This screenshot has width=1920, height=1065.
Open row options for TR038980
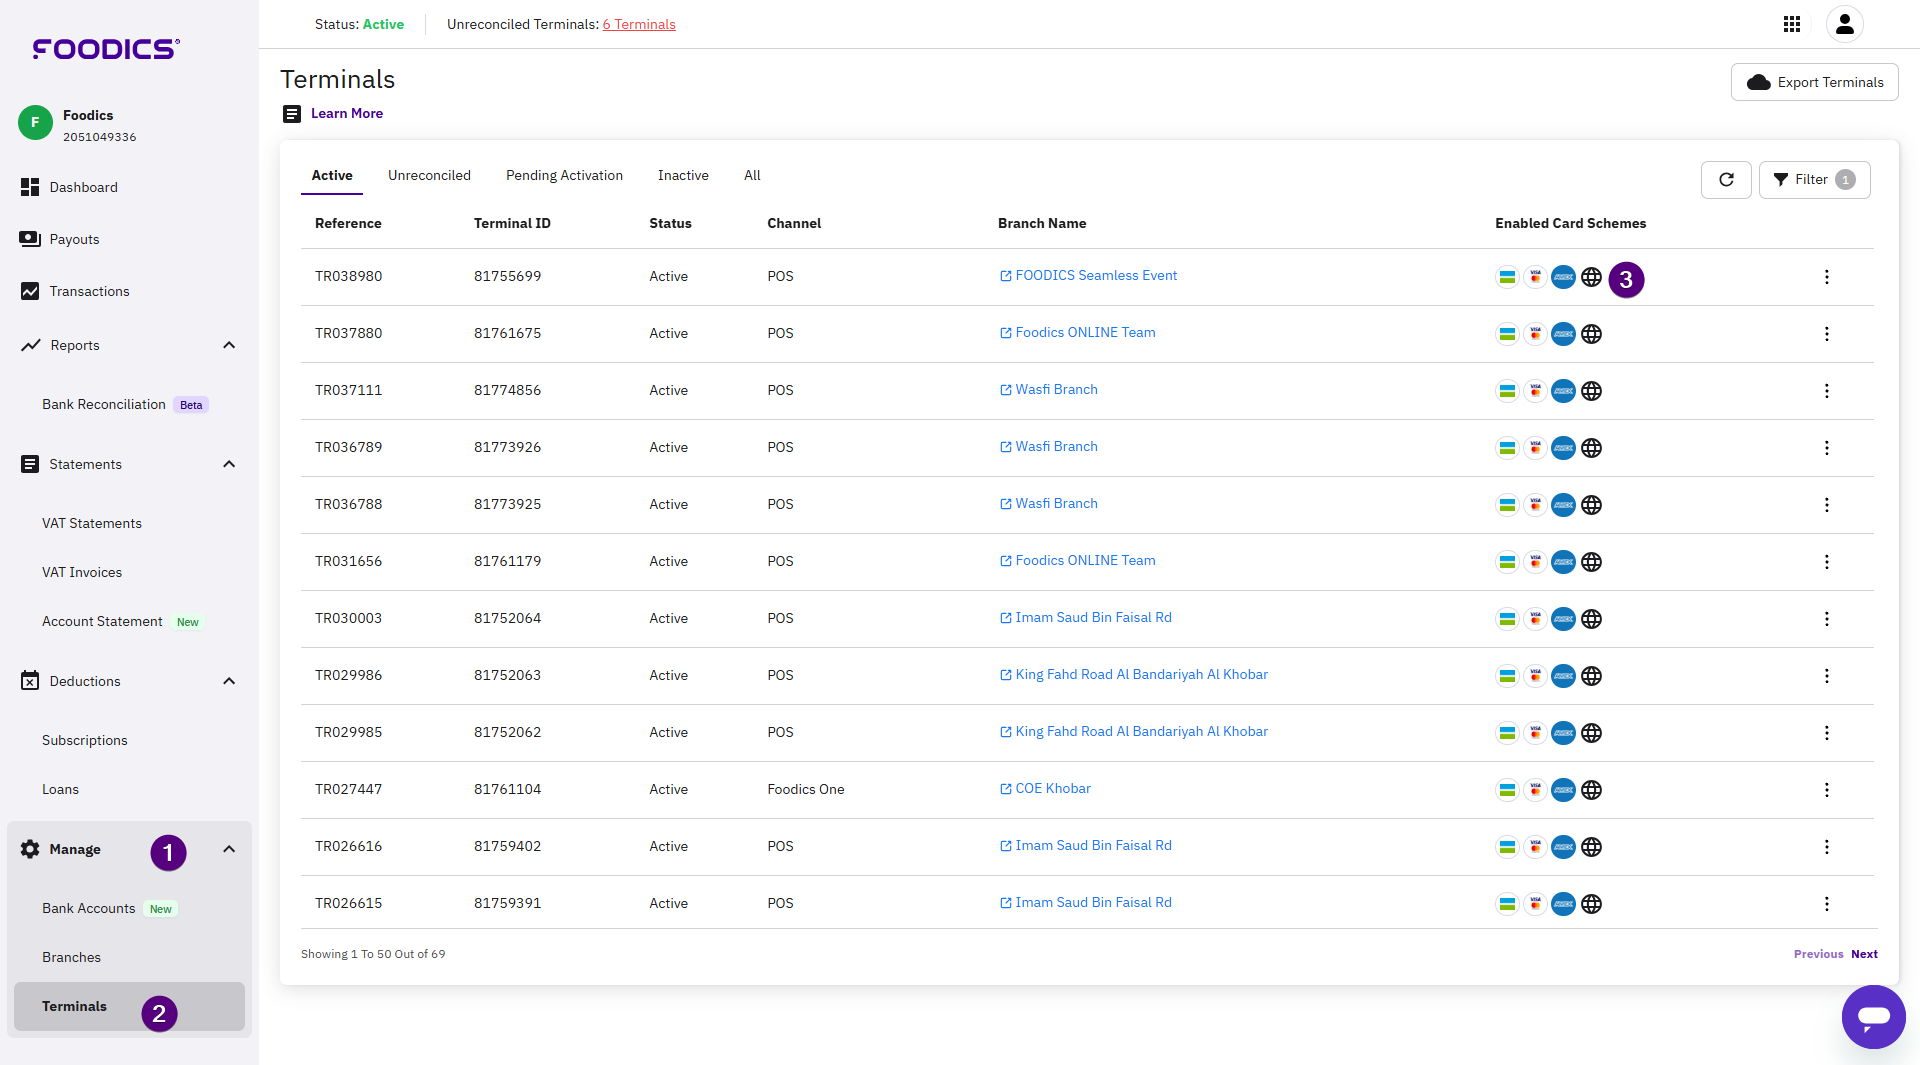1826,277
